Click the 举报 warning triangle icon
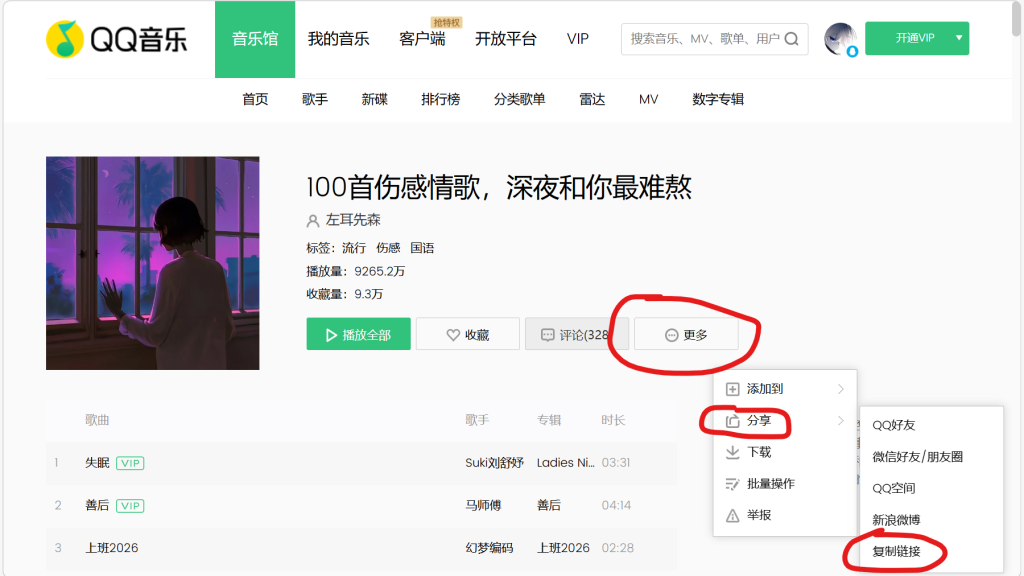 pos(732,515)
